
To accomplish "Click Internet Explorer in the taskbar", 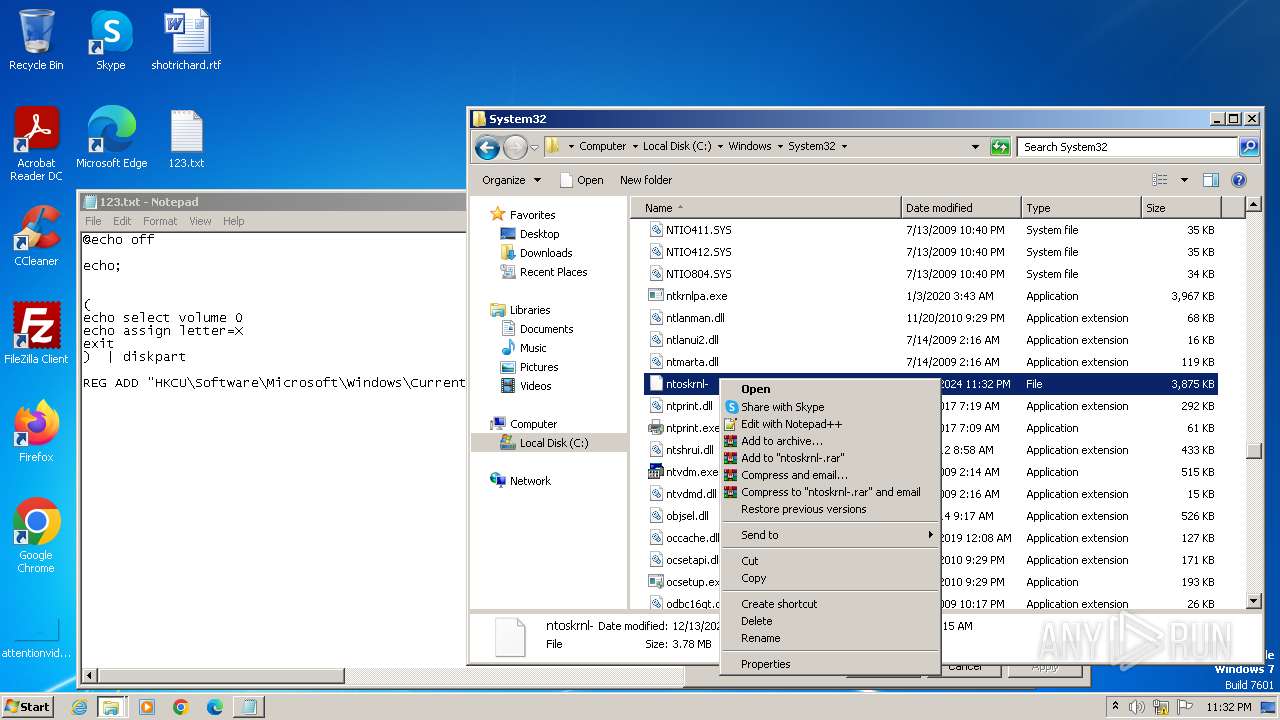I will click(x=79, y=707).
